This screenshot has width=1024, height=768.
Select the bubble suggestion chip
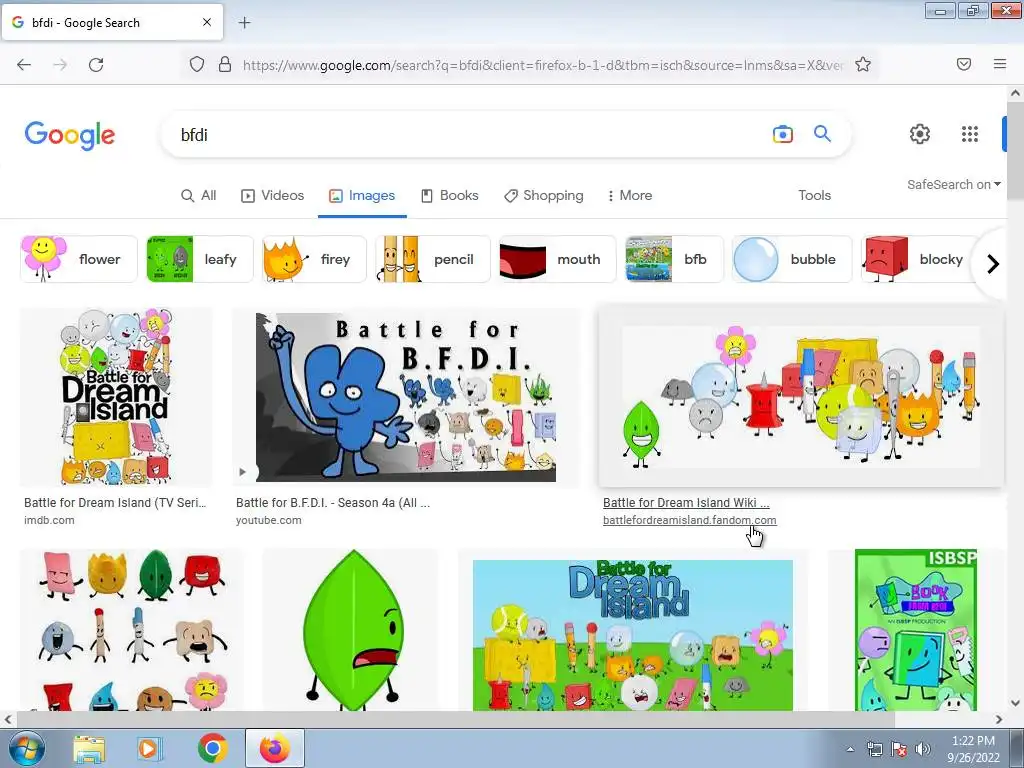point(792,259)
